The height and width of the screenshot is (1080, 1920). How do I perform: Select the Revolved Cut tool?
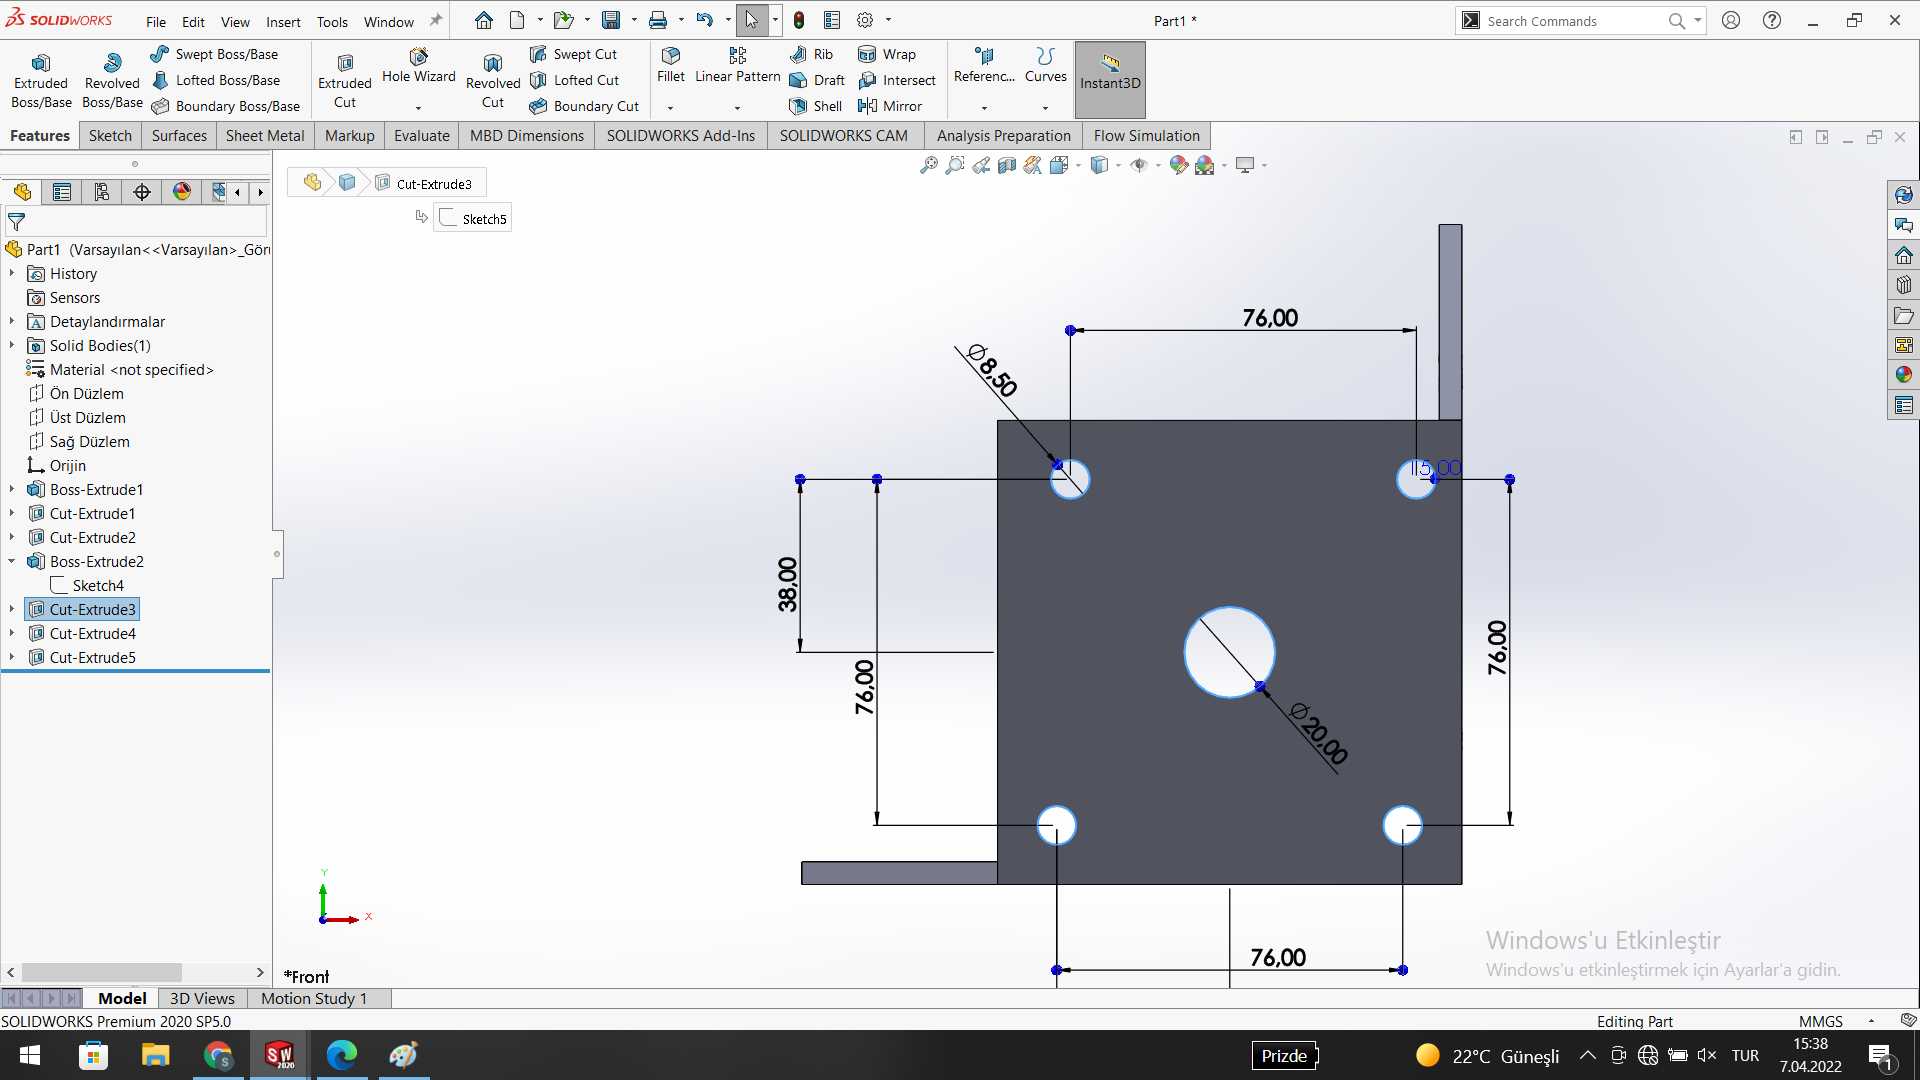pyautogui.click(x=493, y=80)
